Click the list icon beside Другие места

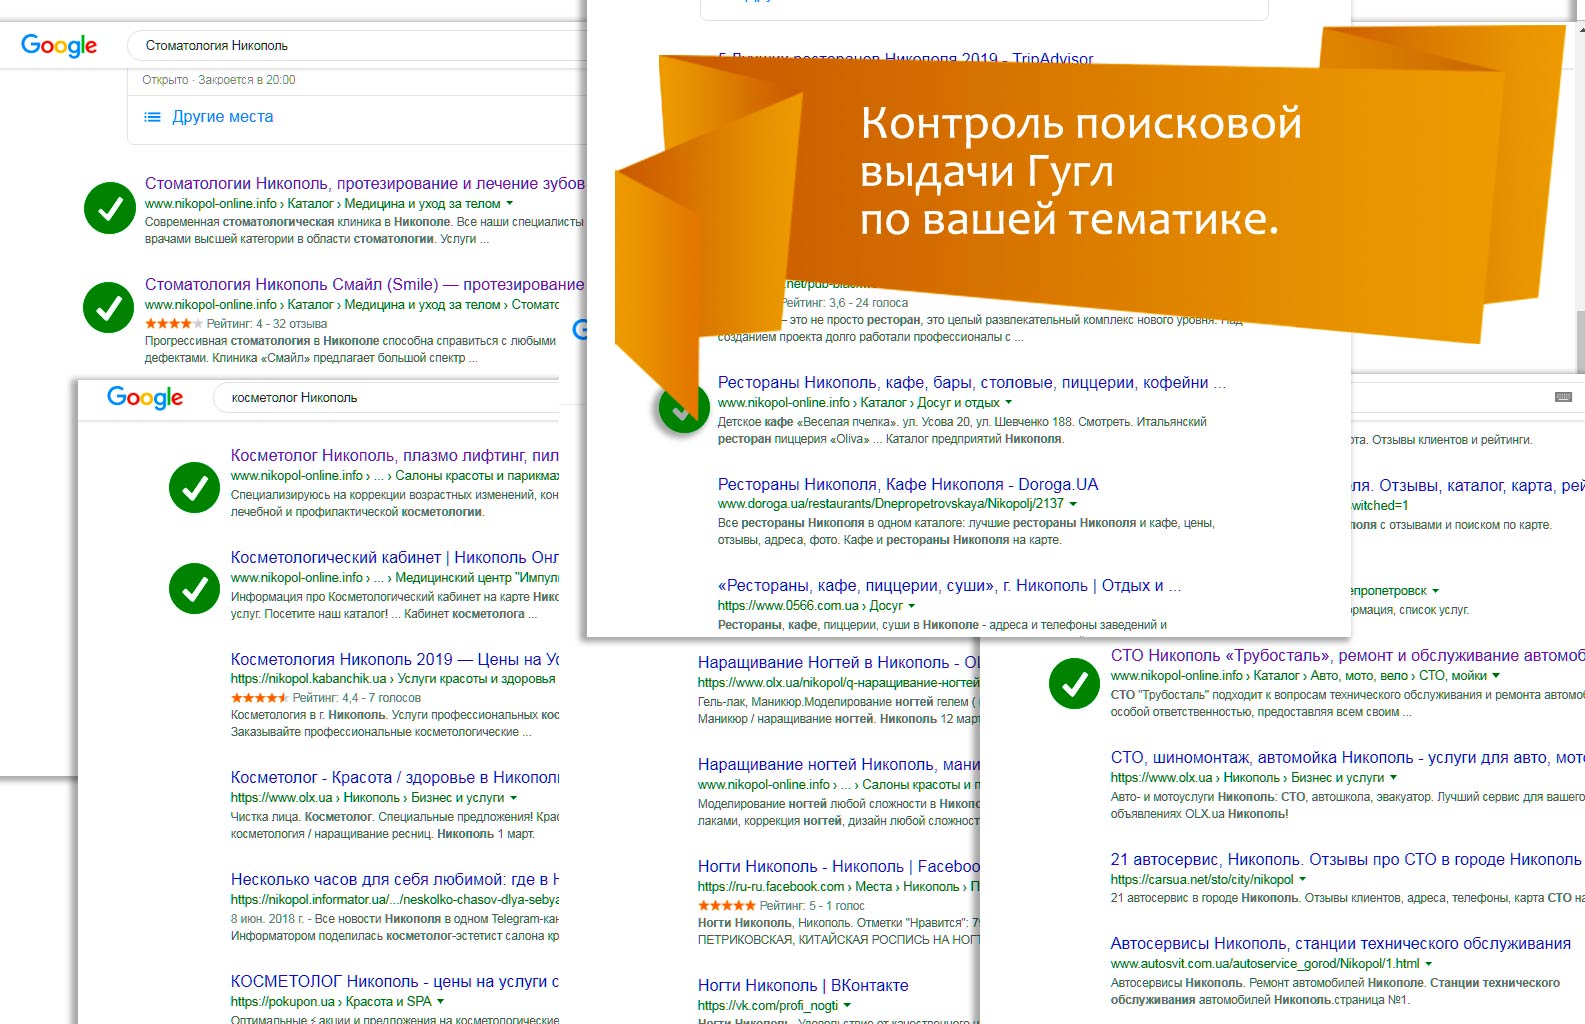(x=152, y=117)
